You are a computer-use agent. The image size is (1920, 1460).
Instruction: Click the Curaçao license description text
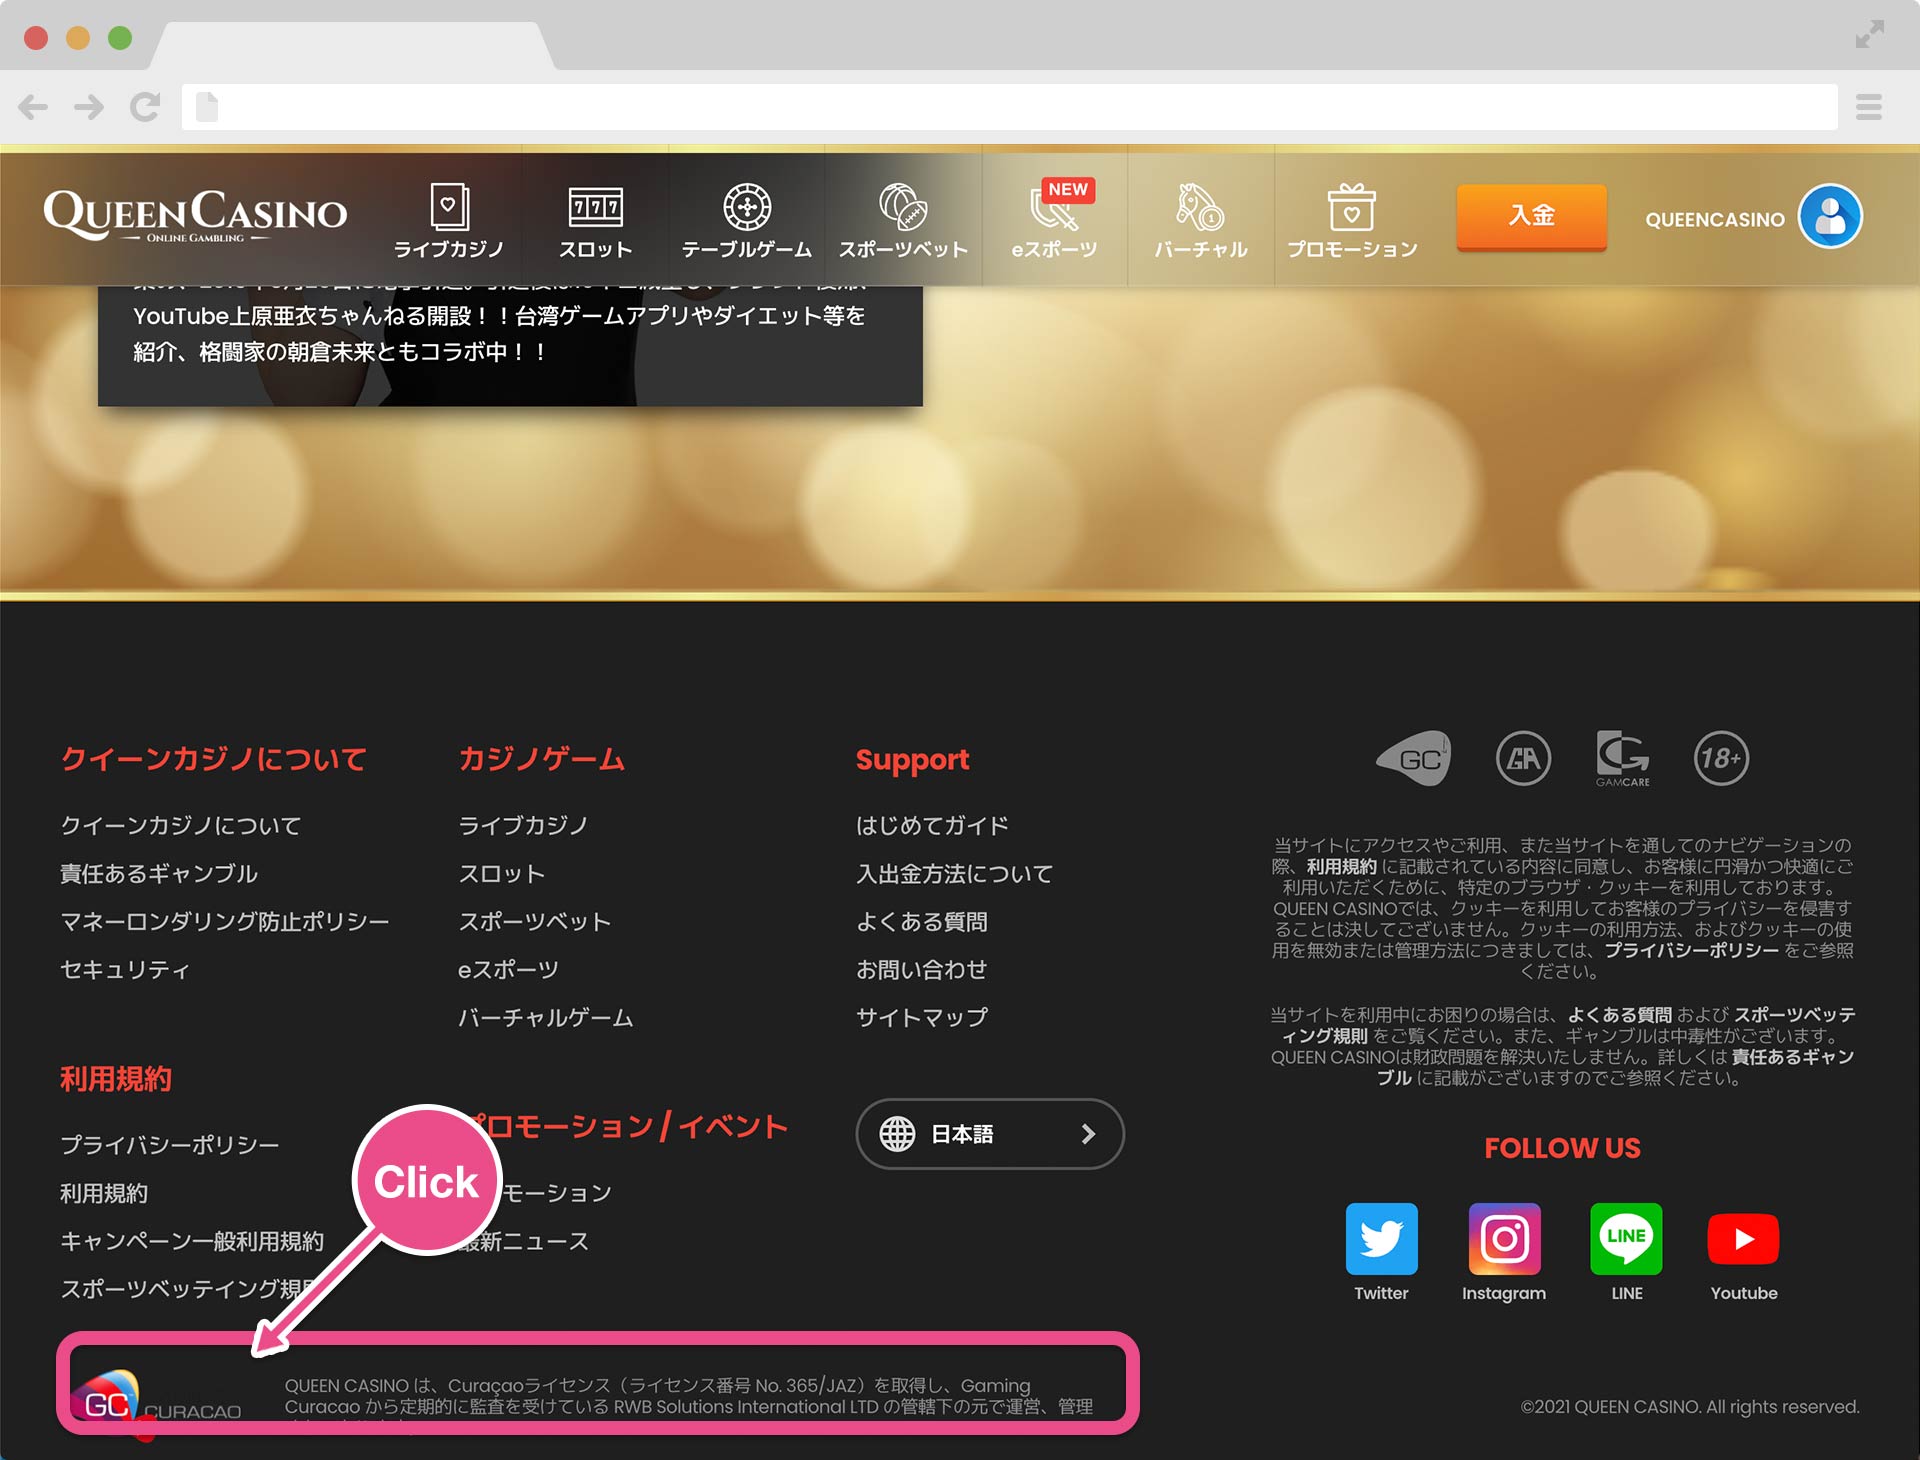688,1396
